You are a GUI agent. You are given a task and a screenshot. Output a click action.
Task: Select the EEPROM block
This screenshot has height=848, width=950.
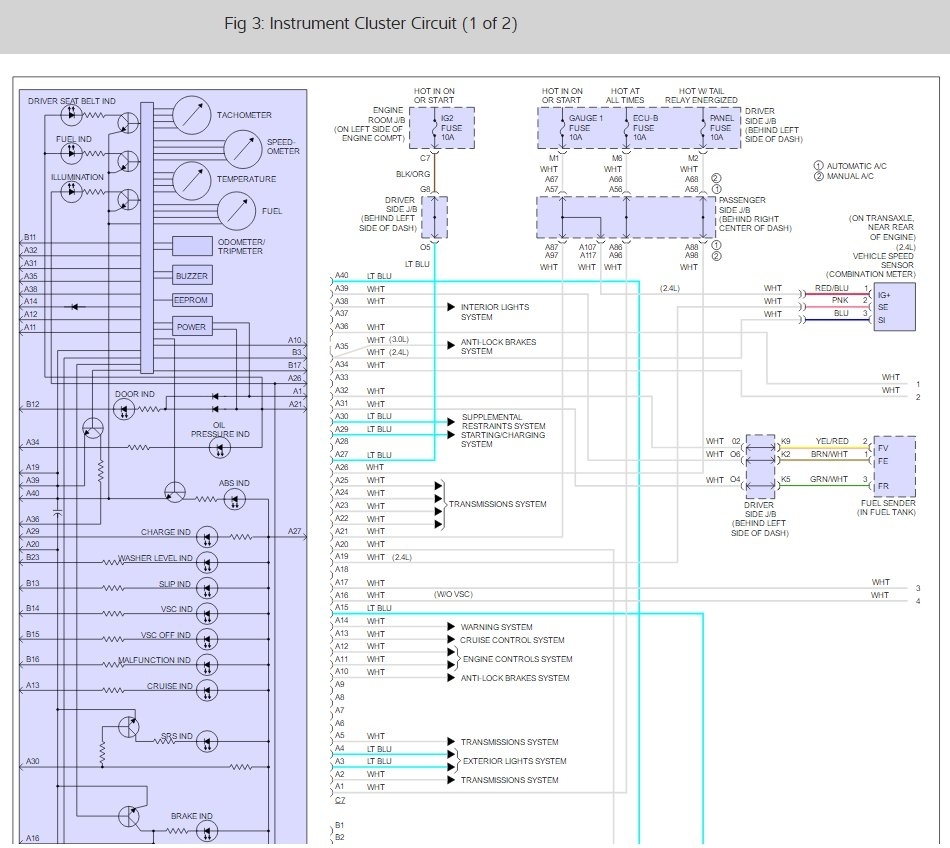coord(192,300)
